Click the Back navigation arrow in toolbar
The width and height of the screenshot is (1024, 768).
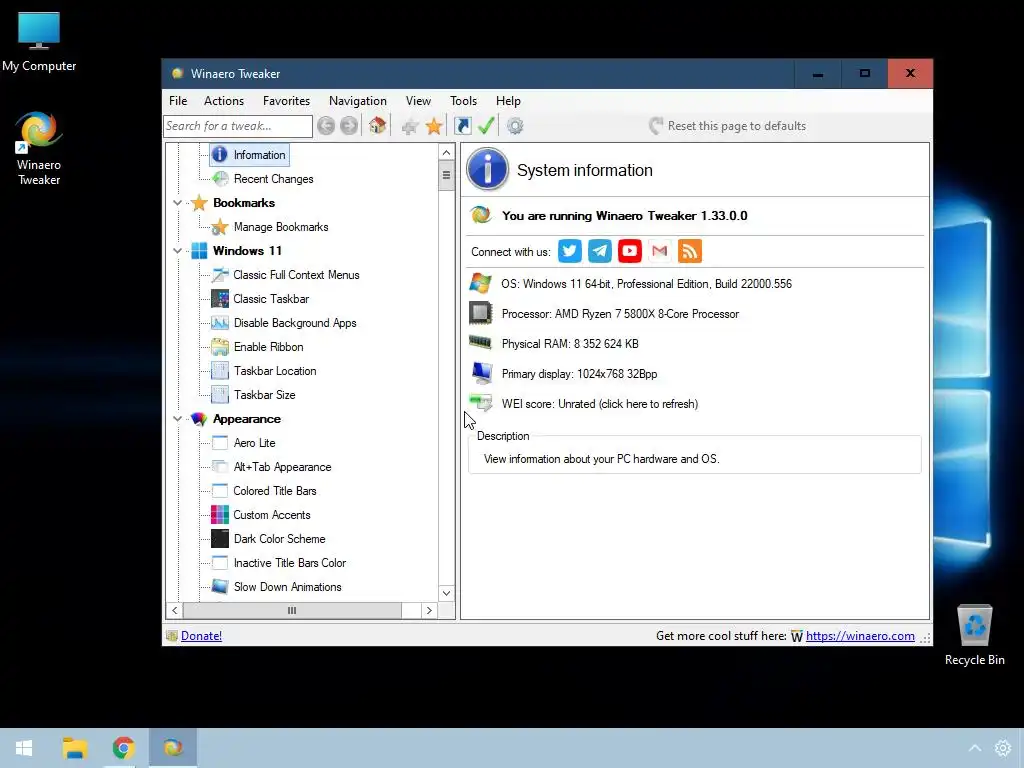(x=326, y=126)
